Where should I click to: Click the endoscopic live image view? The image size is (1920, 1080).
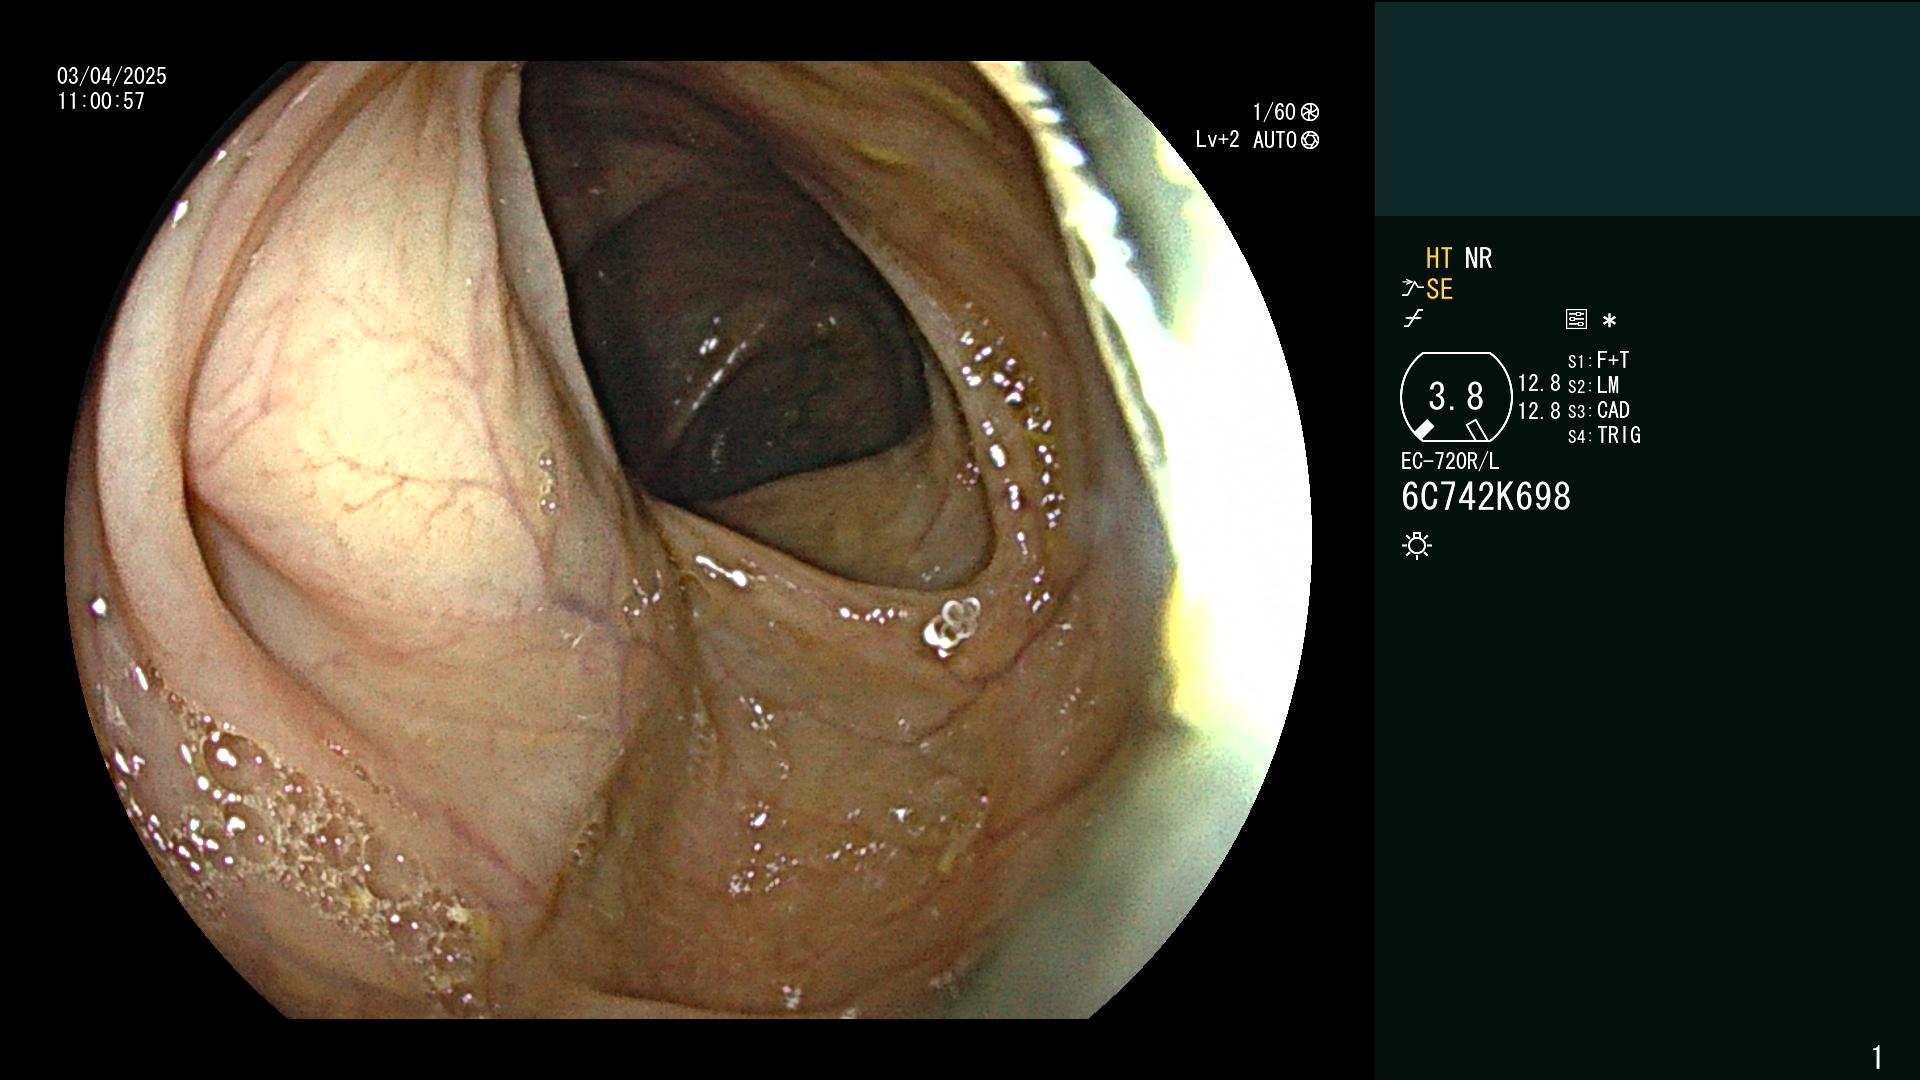[x=688, y=540]
